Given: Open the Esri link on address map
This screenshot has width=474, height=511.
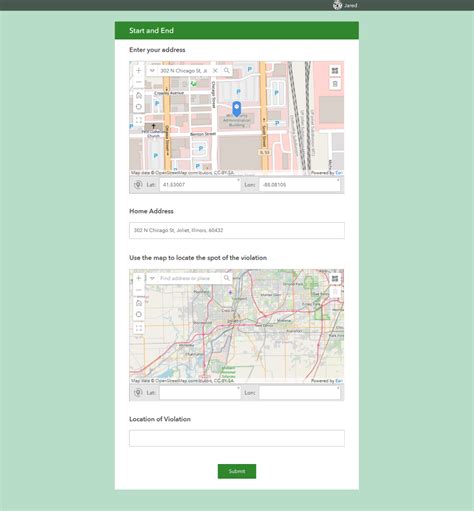Looking at the screenshot, I should 339,173.
